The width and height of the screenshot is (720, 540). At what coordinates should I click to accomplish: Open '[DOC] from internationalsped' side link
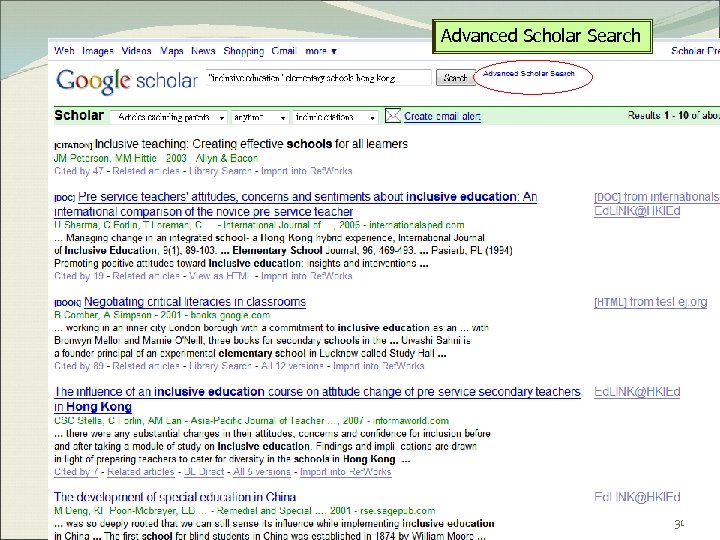pyautogui.click(x=657, y=197)
